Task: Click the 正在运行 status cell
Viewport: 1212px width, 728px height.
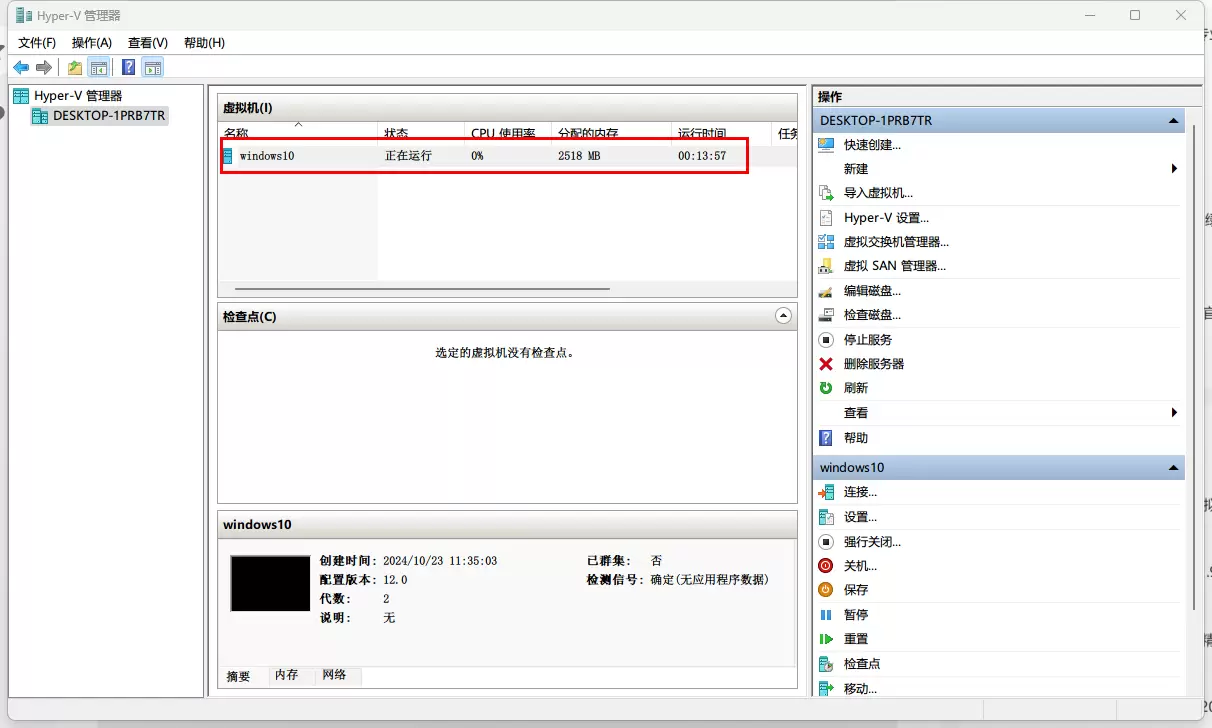Action: [x=409, y=156]
